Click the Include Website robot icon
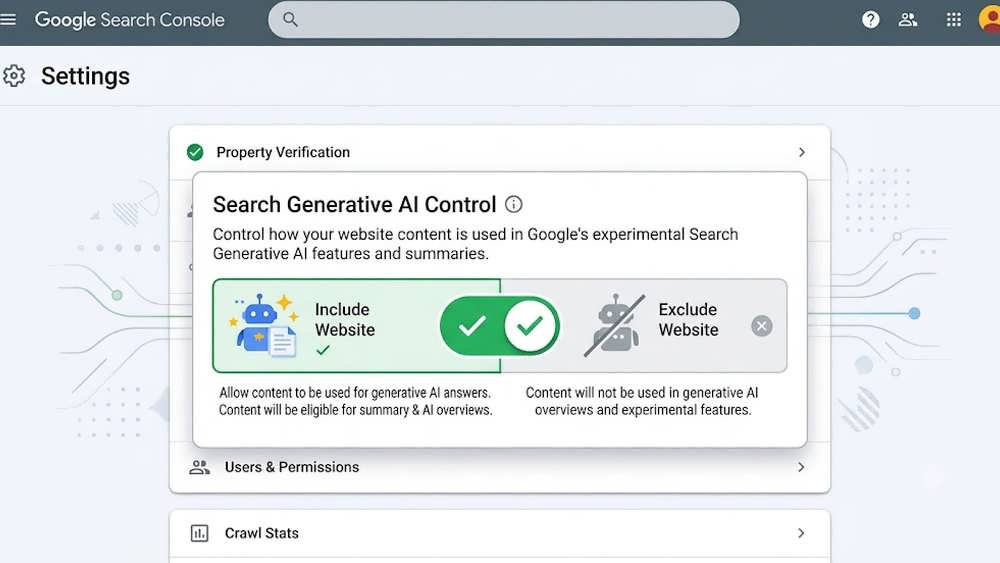Viewport: 1000px width, 563px height. [x=265, y=325]
